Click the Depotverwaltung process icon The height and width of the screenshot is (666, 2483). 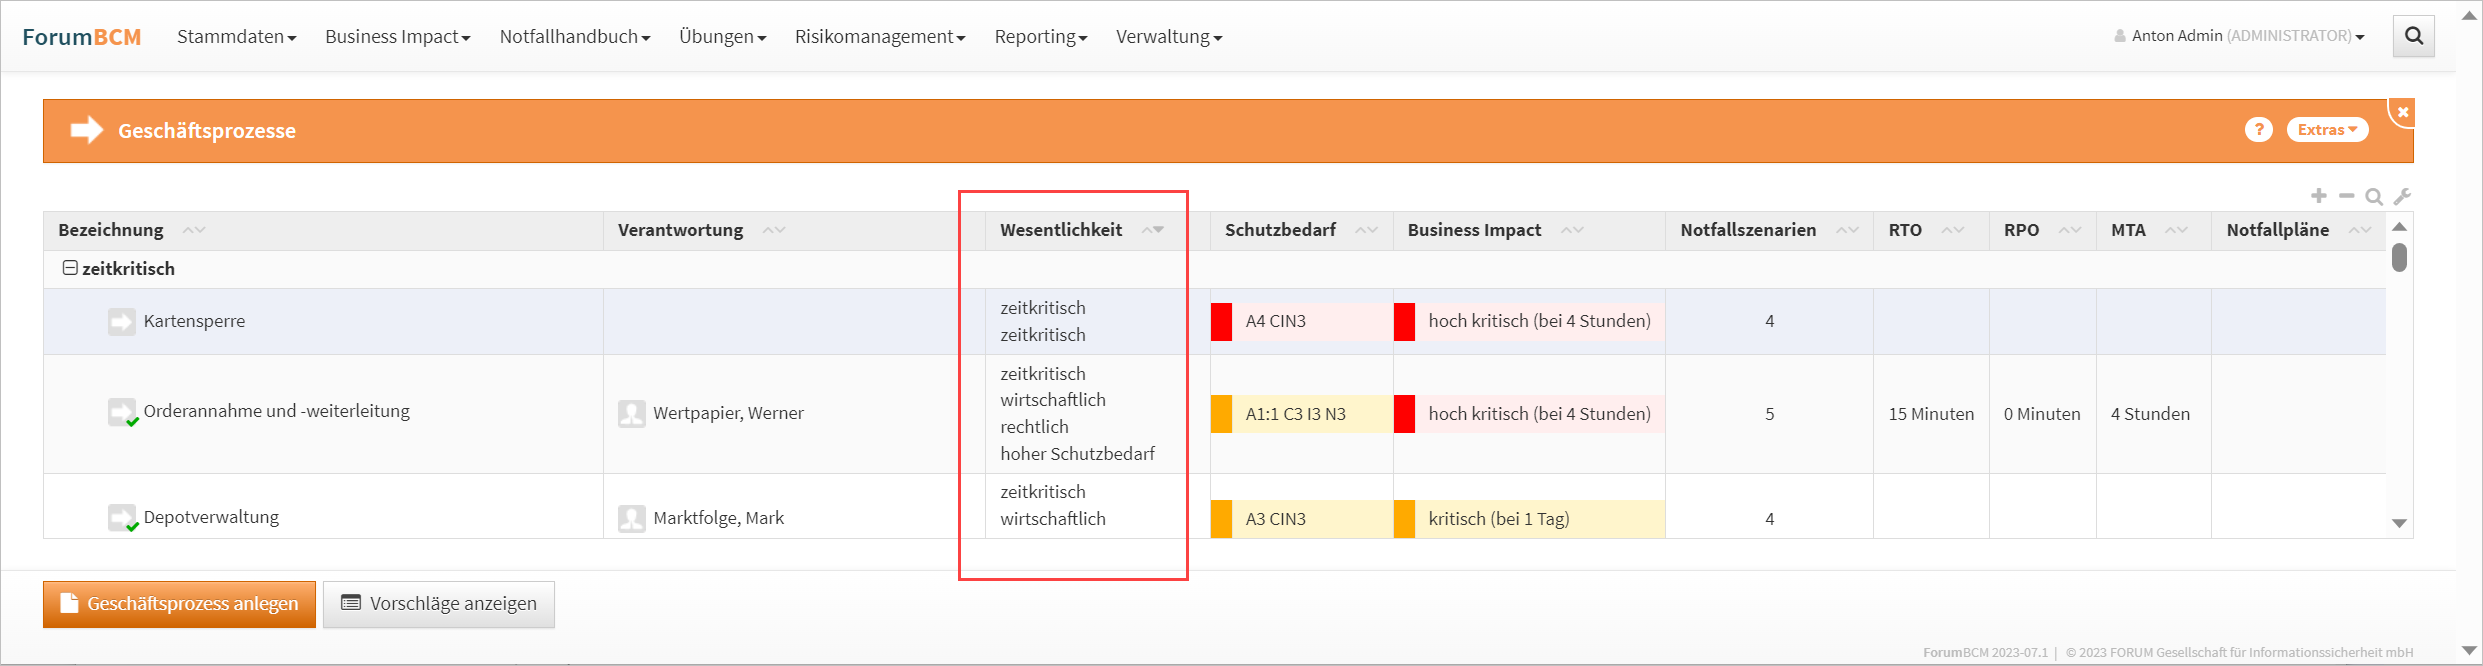122,518
